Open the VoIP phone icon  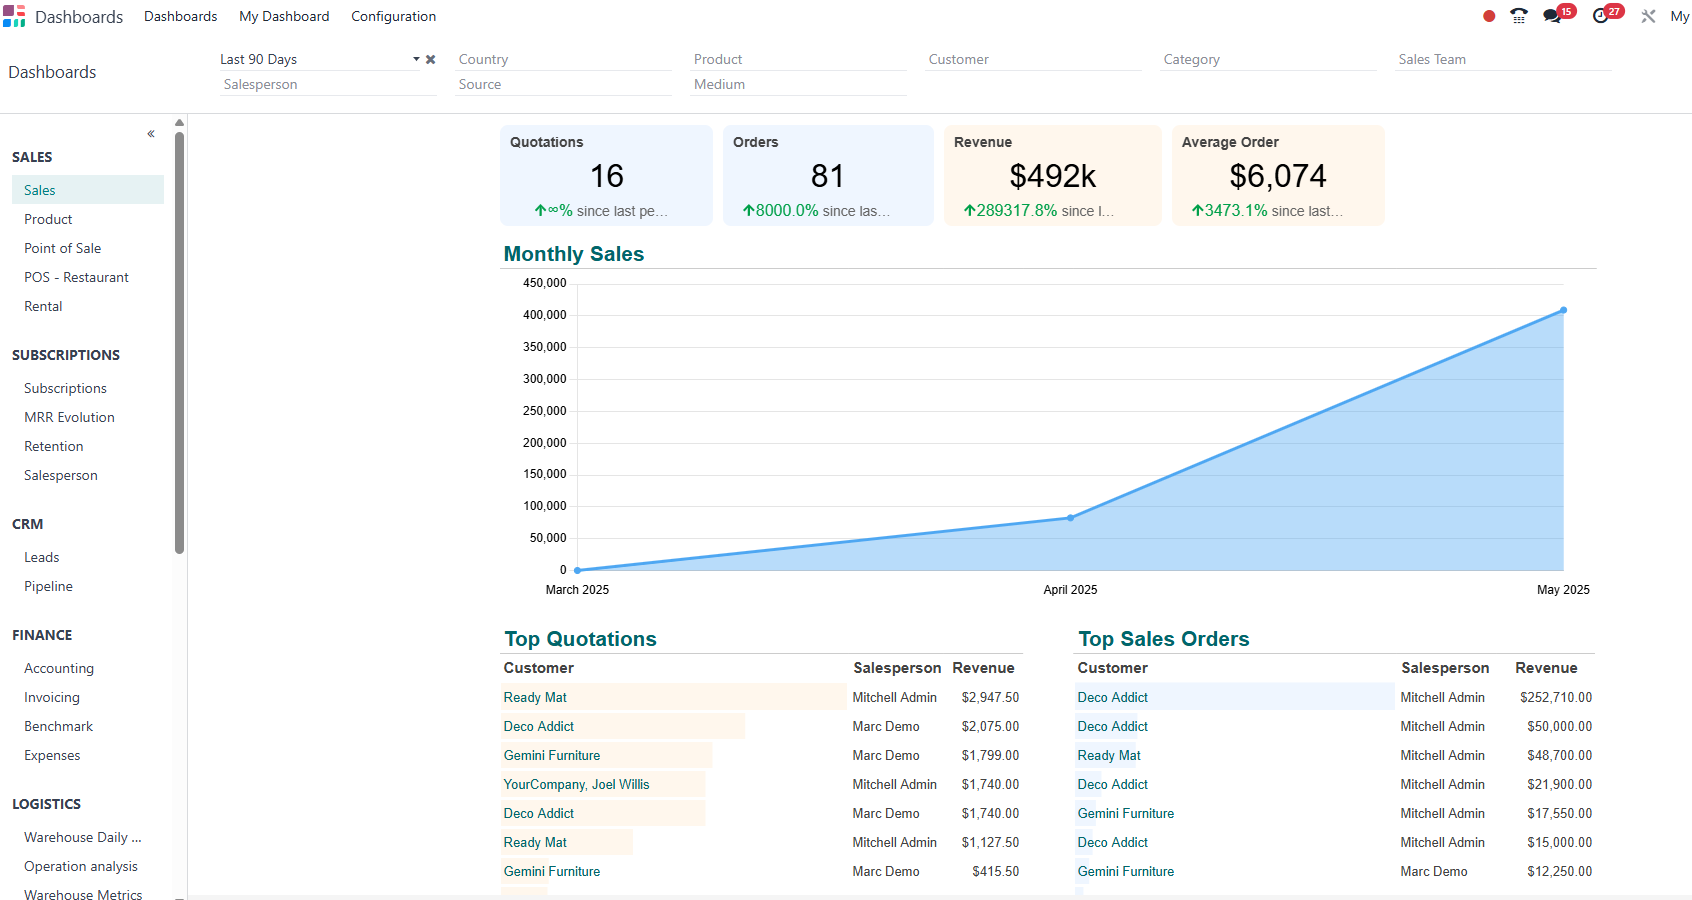click(x=1519, y=16)
